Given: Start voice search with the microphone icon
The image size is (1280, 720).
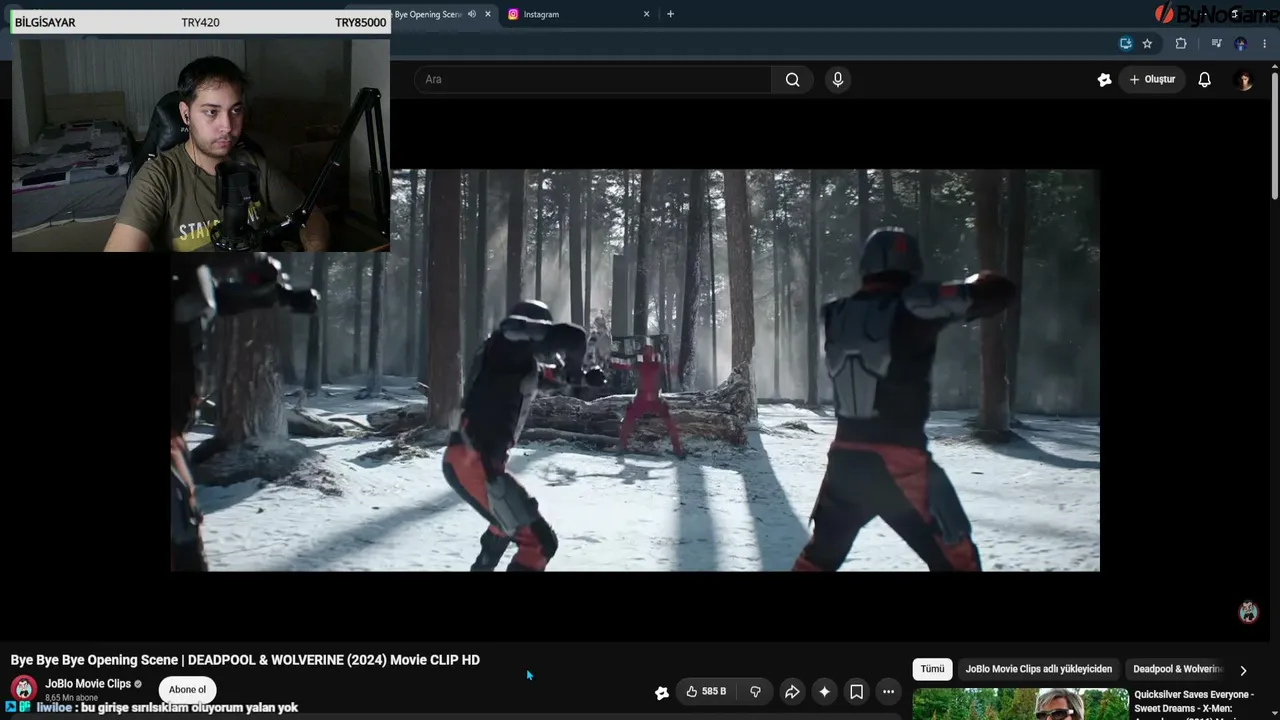Looking at the screenshot, I should click(838, 79).
